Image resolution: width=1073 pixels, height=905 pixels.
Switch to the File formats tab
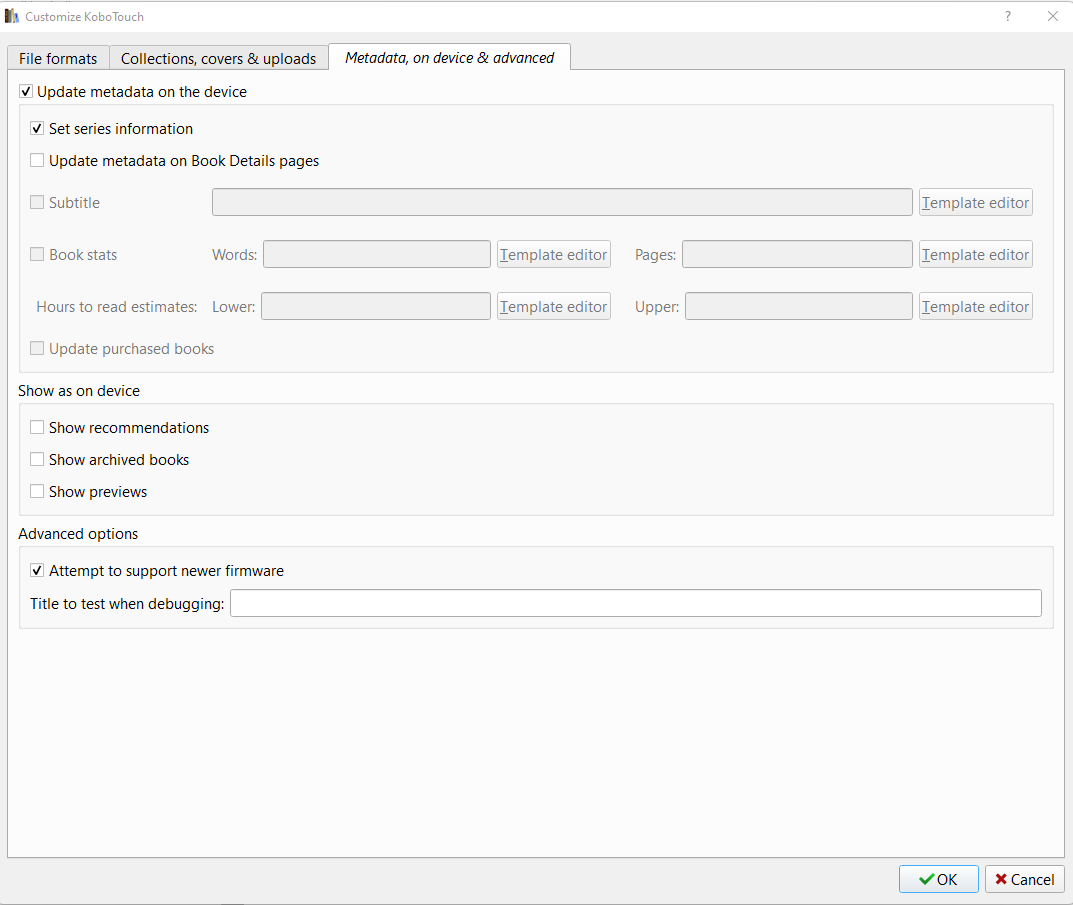(58, 58)
